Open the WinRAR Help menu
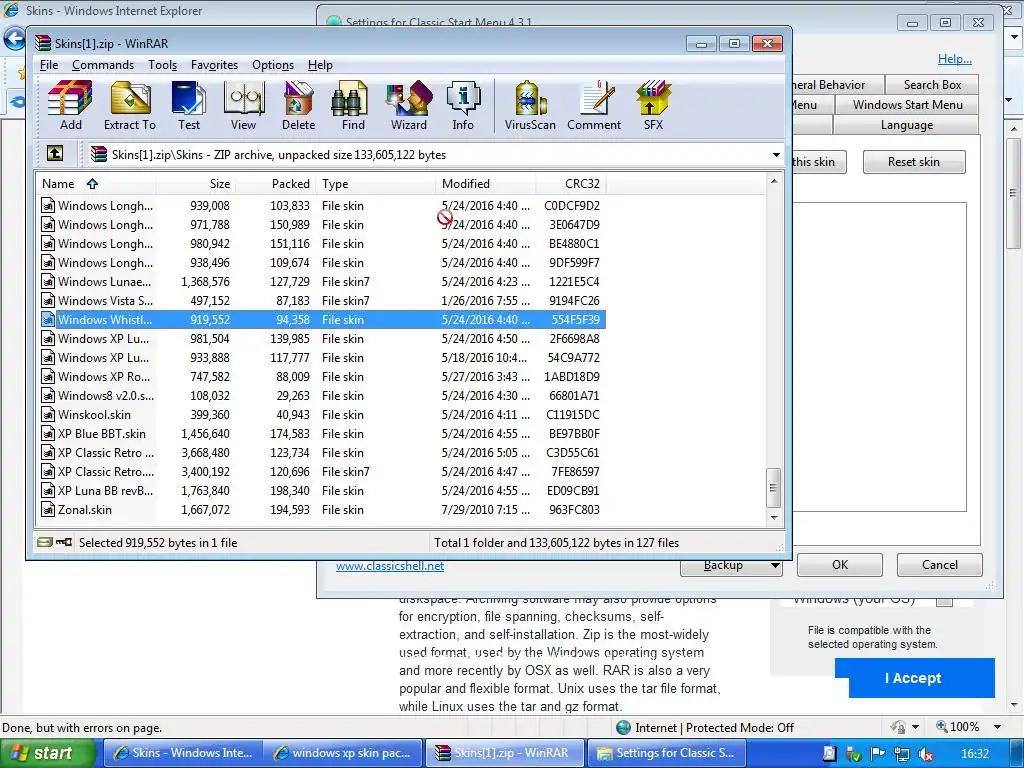 (320, 65)
